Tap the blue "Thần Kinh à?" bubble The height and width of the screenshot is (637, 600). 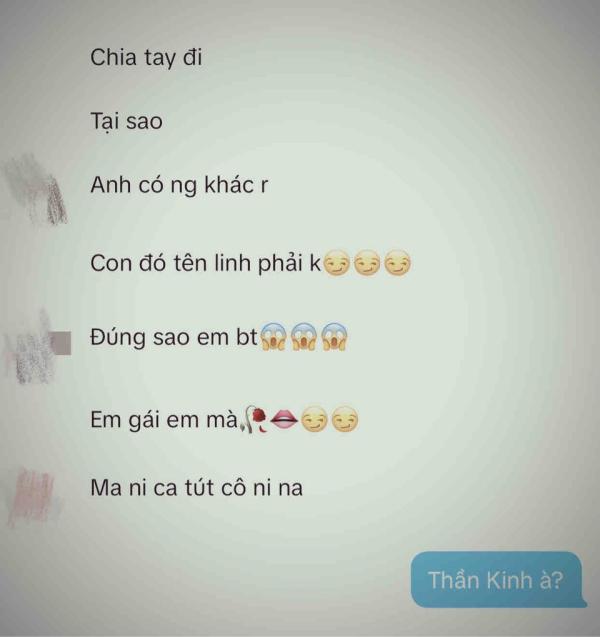click(x=498, y=579)
